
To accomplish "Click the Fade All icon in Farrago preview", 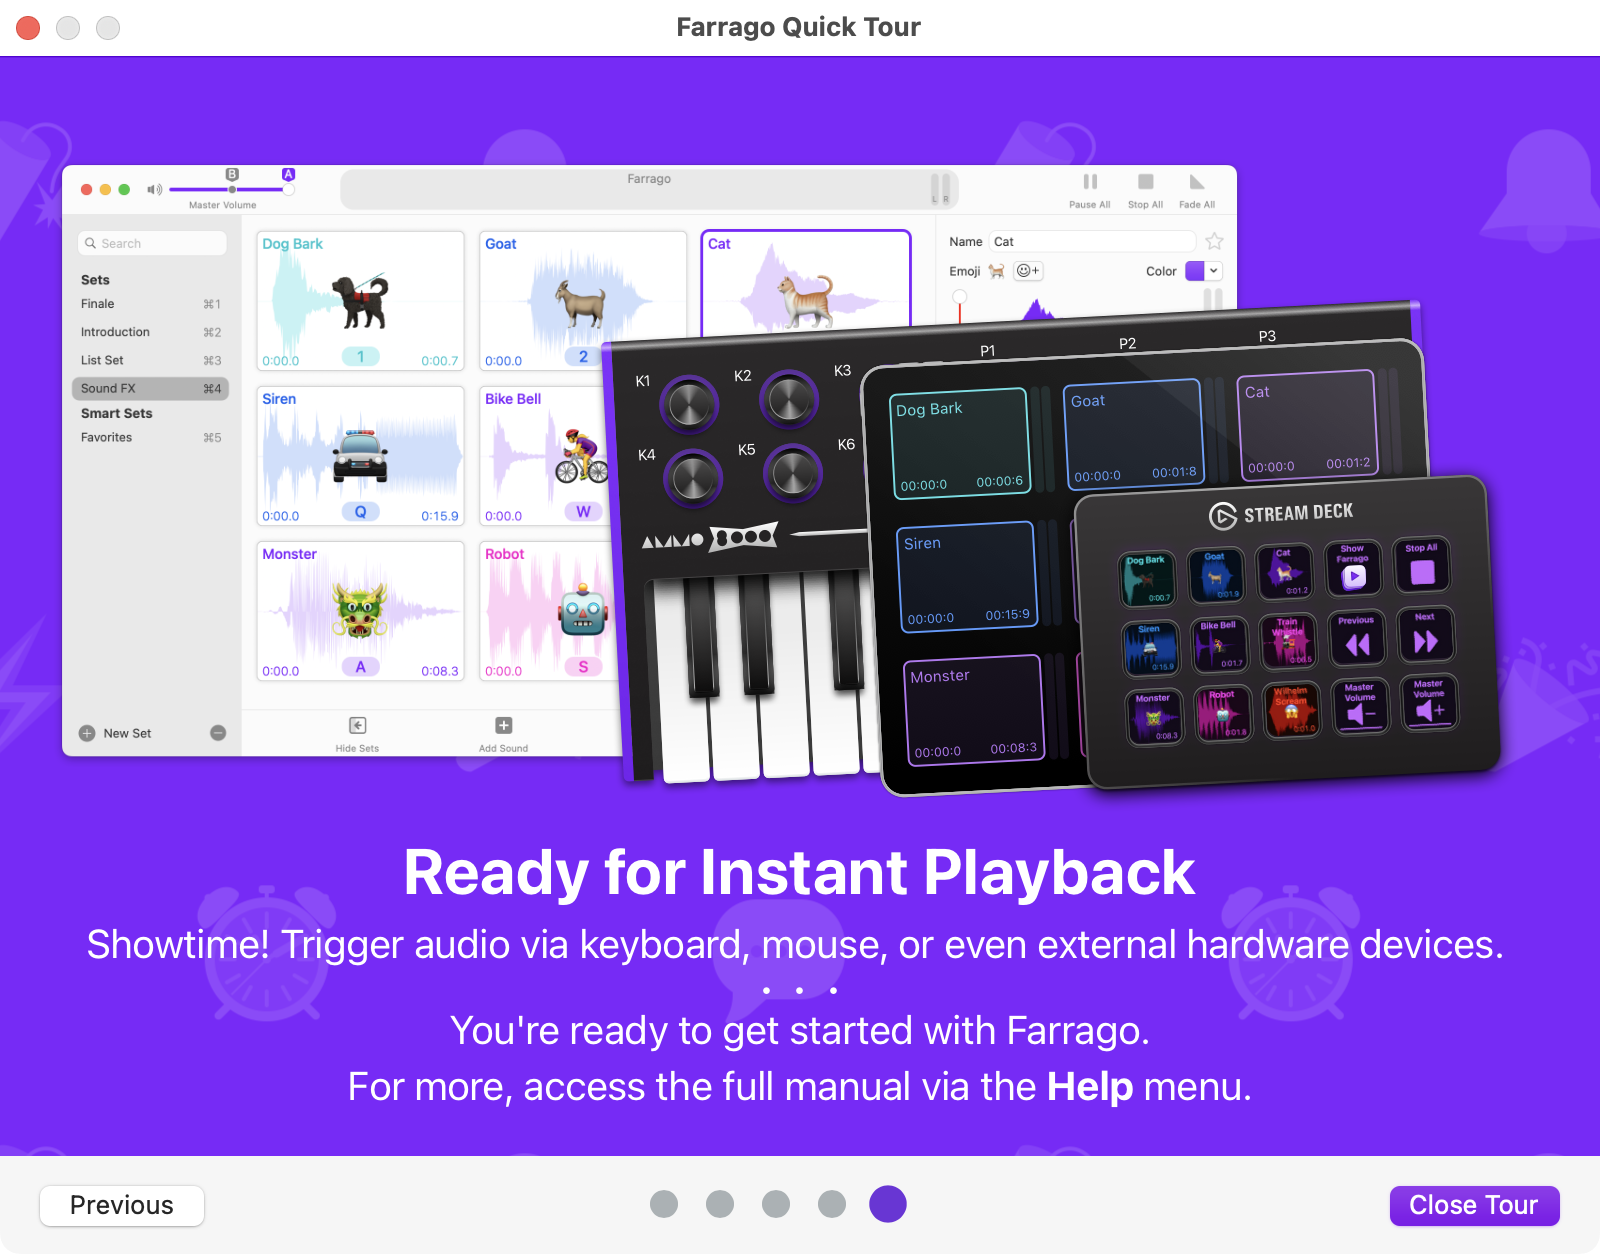I will [x=1197, y=182].
